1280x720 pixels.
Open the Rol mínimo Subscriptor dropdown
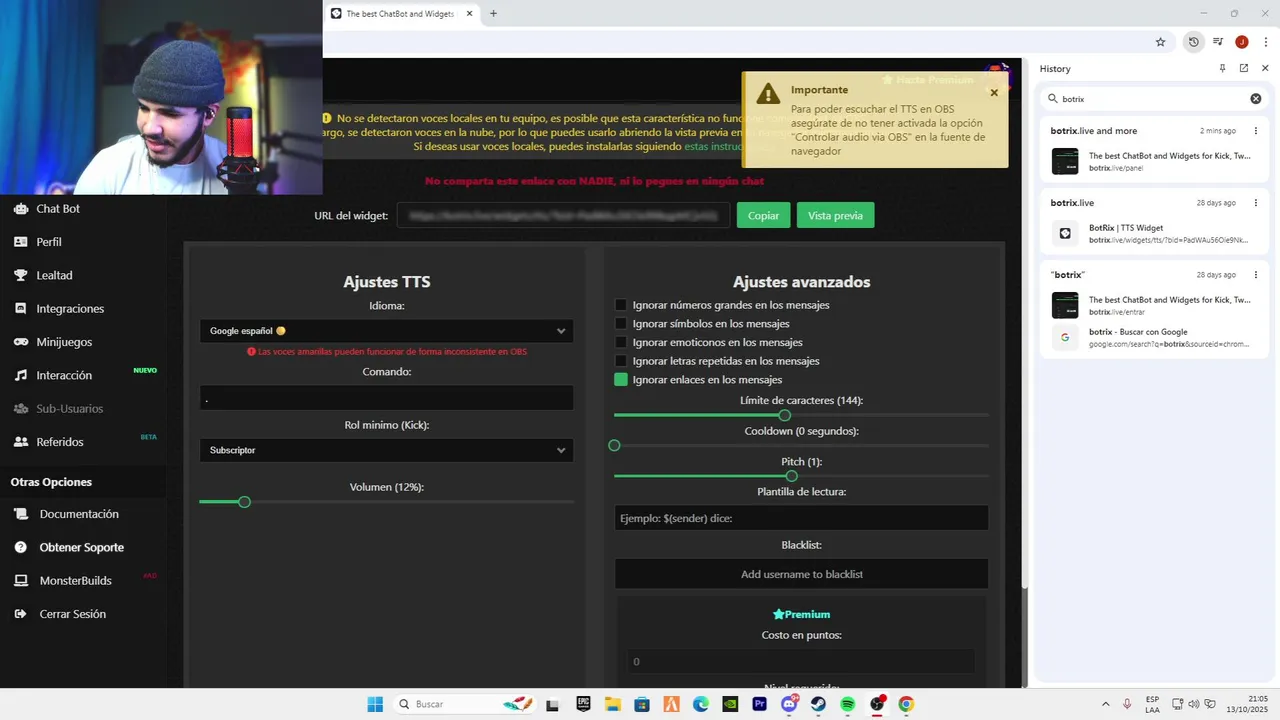pos(386,451)
